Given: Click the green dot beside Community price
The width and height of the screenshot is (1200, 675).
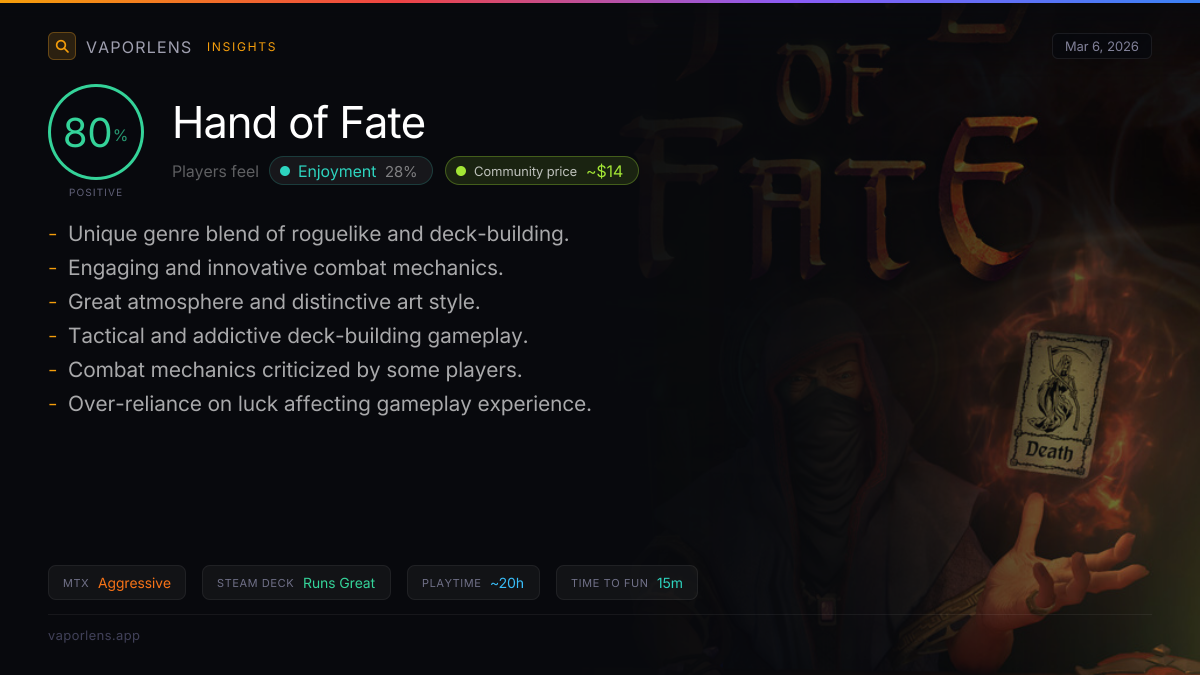Looking at the screenshot, I should tap(460, 171).
